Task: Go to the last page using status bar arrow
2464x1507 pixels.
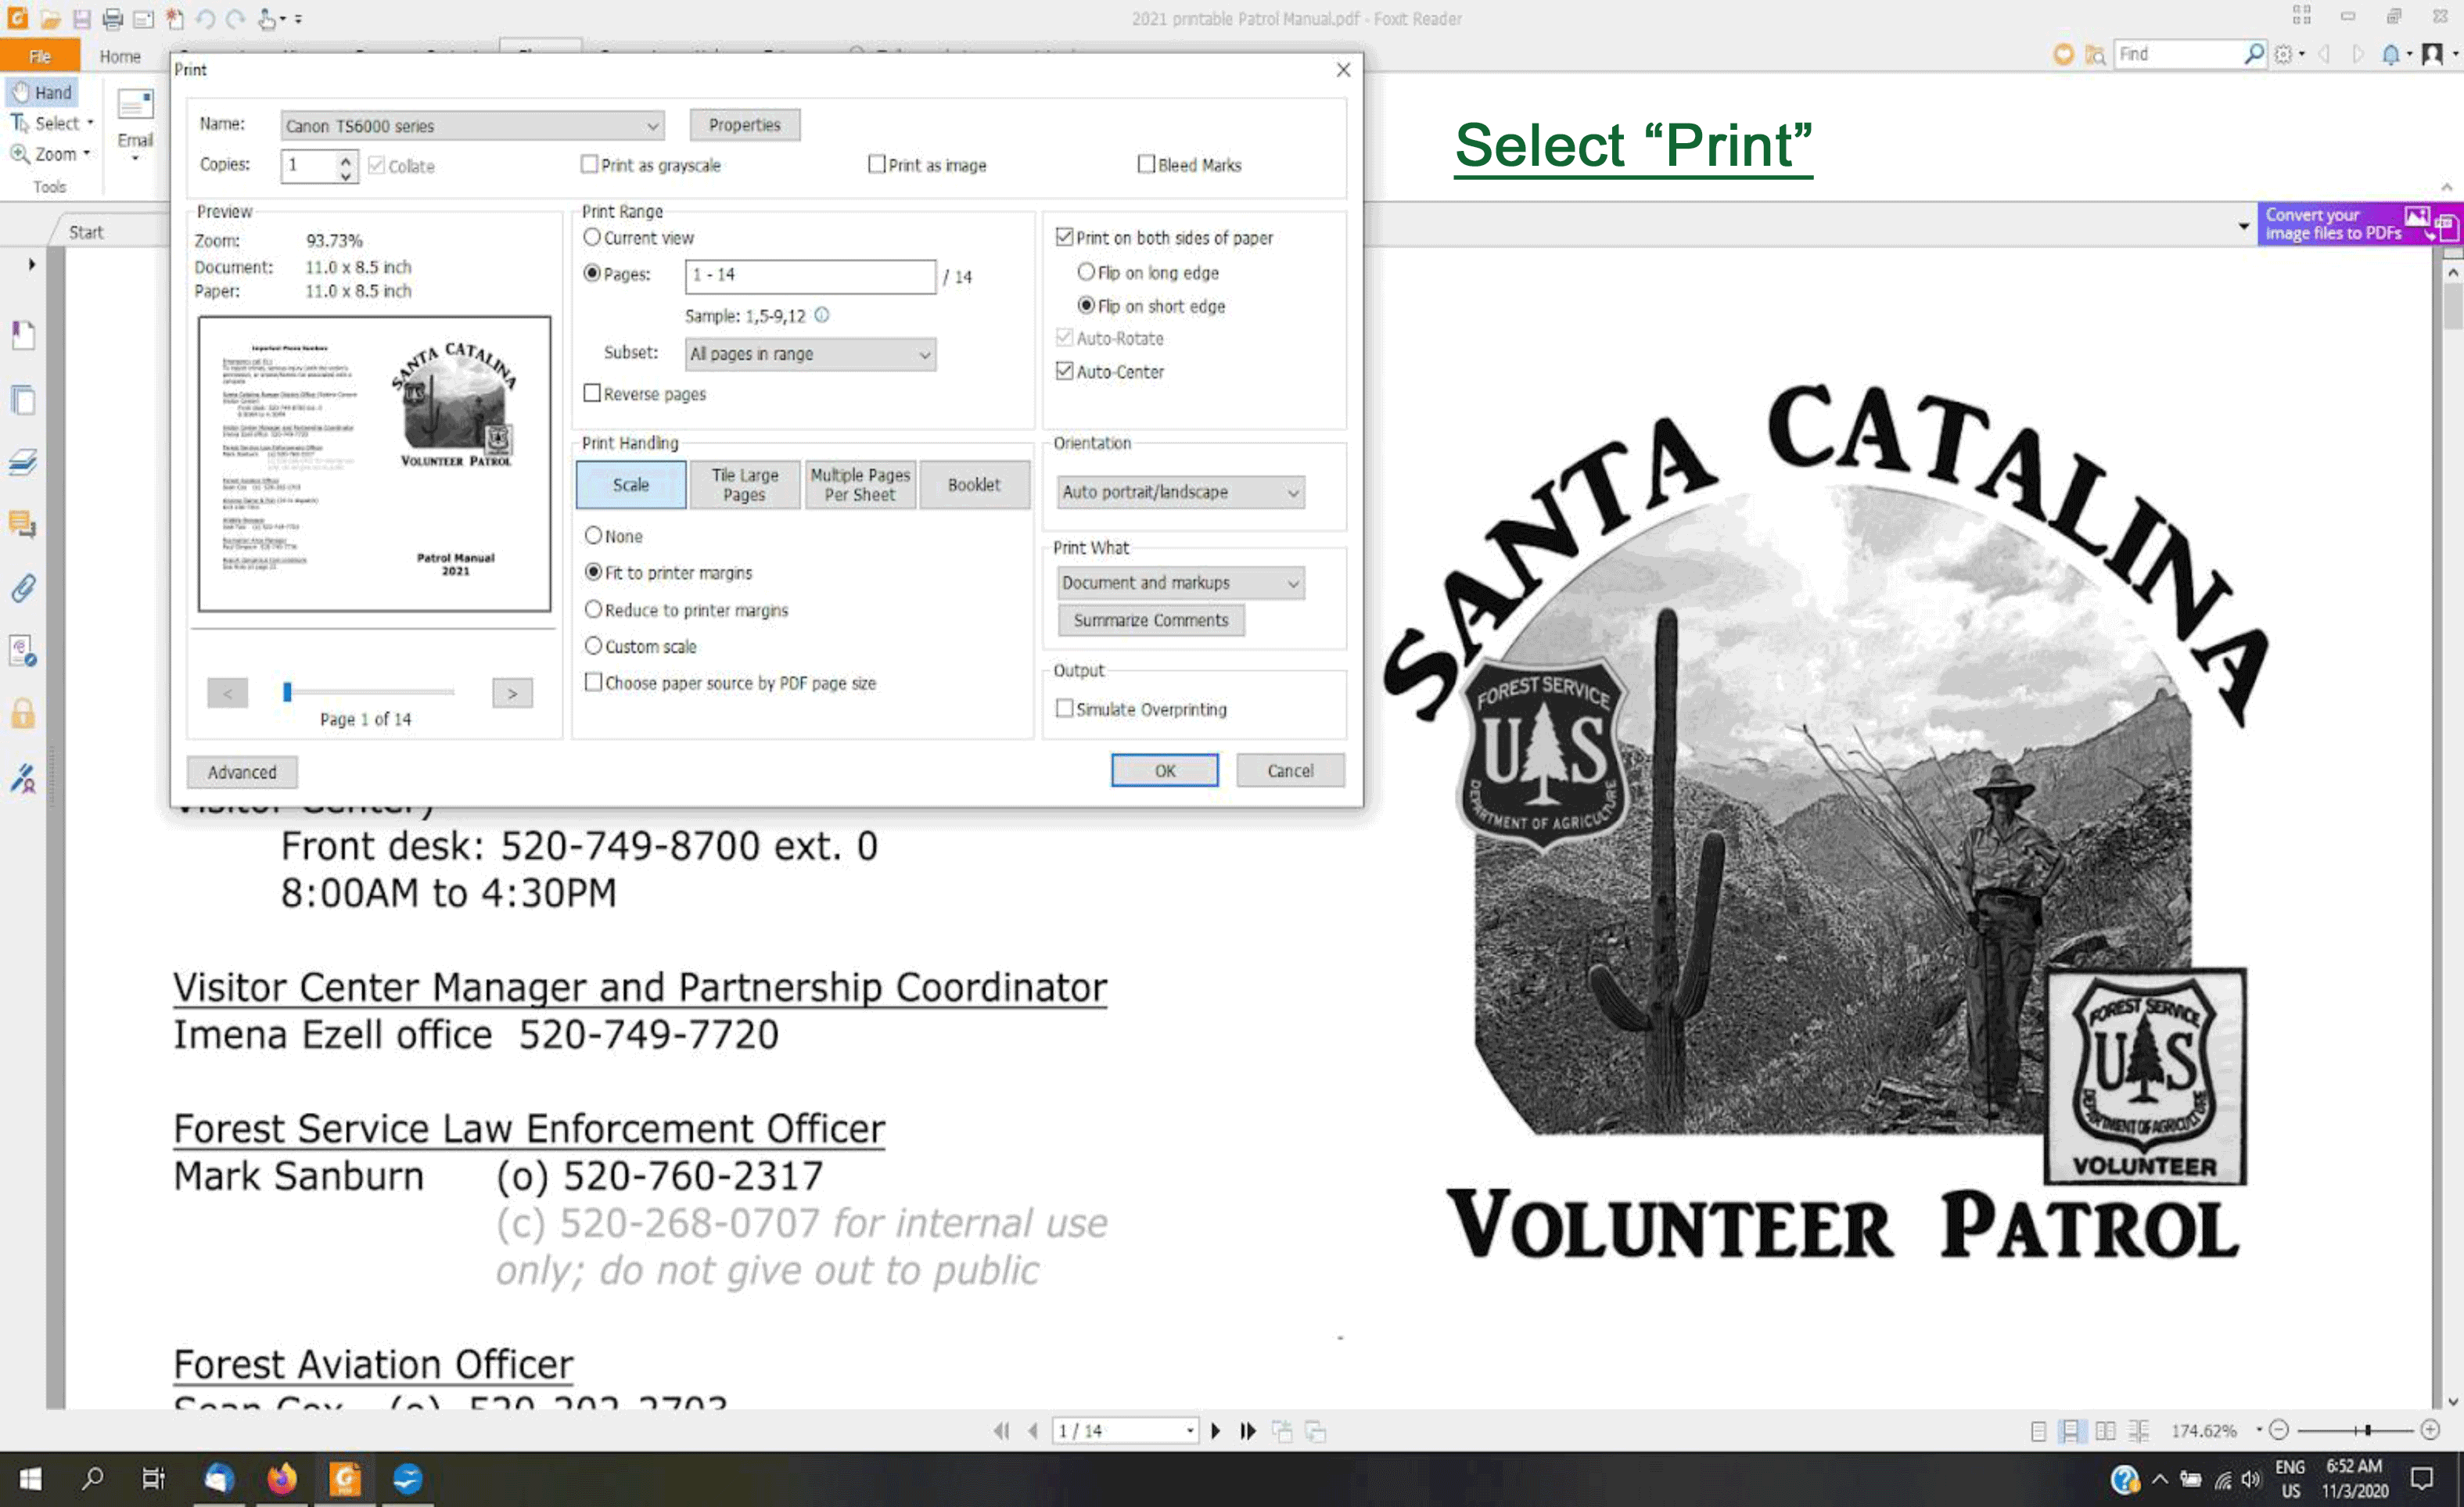Action: [1248, 1430]
